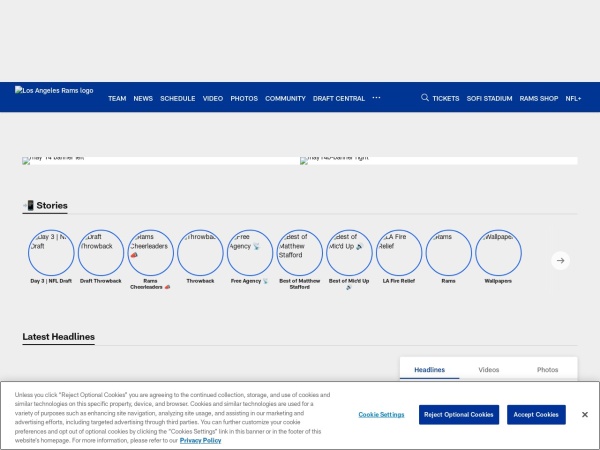The image size is (600, 450).
Task: Open Cookie Settings
Action: click(x=381, y=415)
